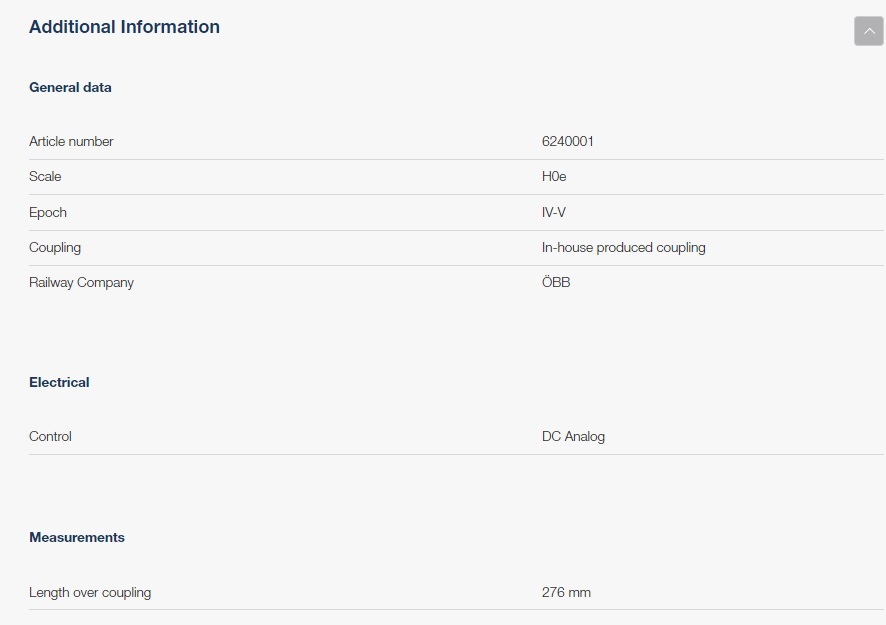Click the Scale row label
Viewport: 886px width, 625px height.
tap(45, 177)
